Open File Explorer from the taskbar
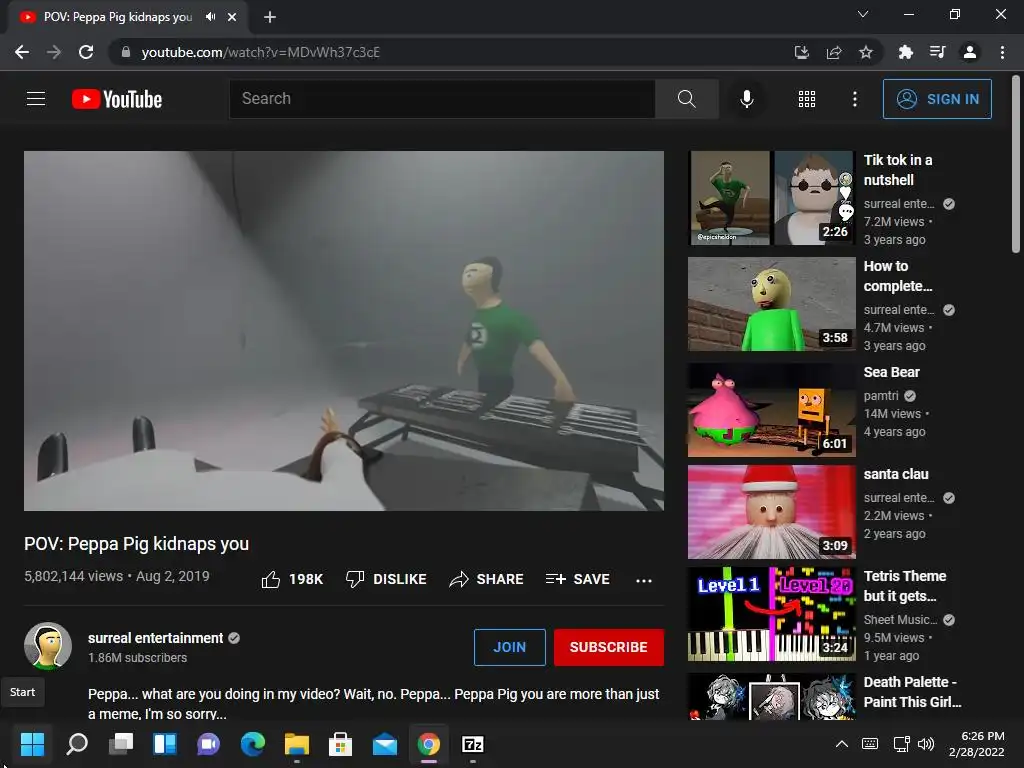The width and height of the screenshot is (1024, 768). click(x=296, y=744)
